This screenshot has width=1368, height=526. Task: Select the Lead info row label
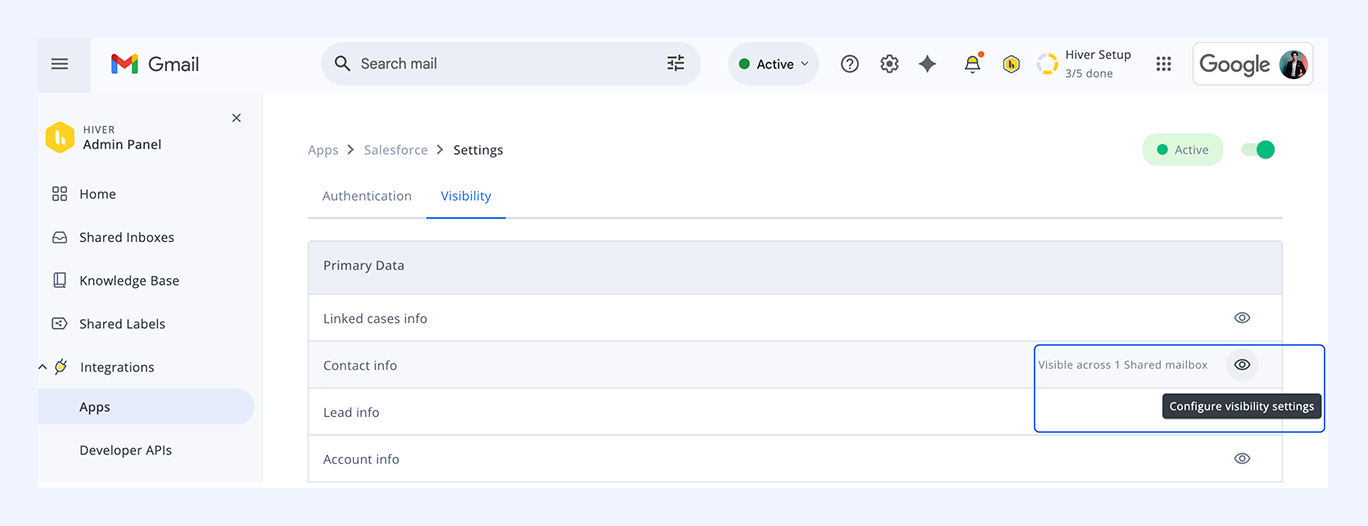point(351,413)
